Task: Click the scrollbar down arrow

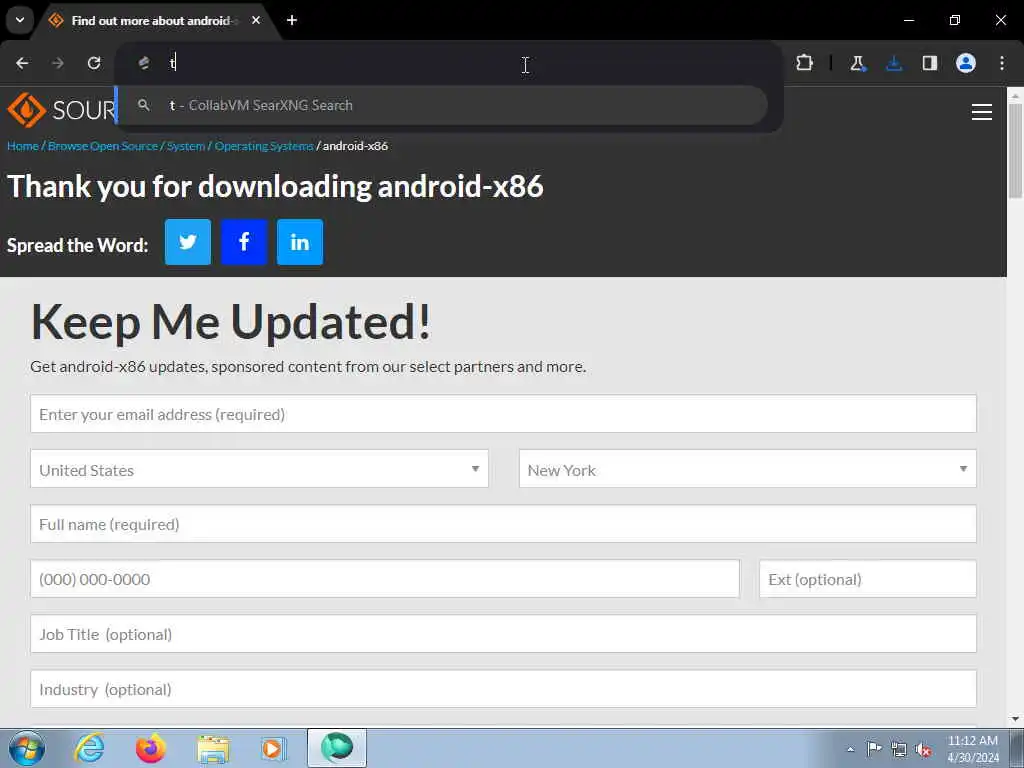Action: click(1016, 719)
